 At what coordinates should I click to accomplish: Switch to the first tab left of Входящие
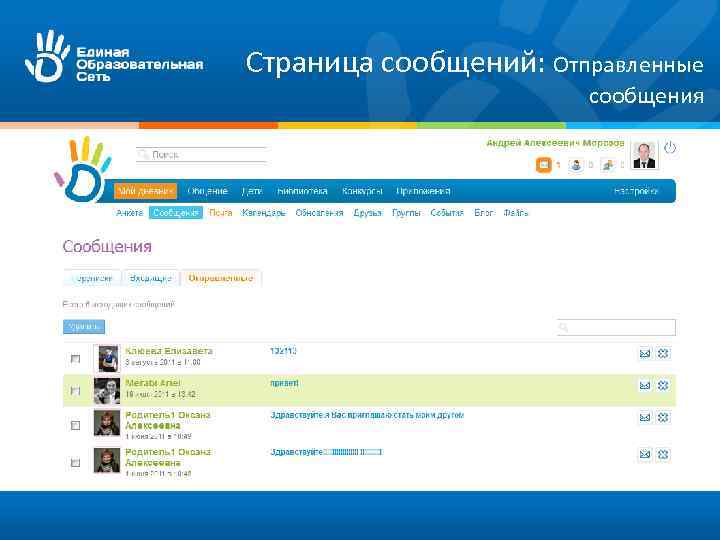point(92,278)
